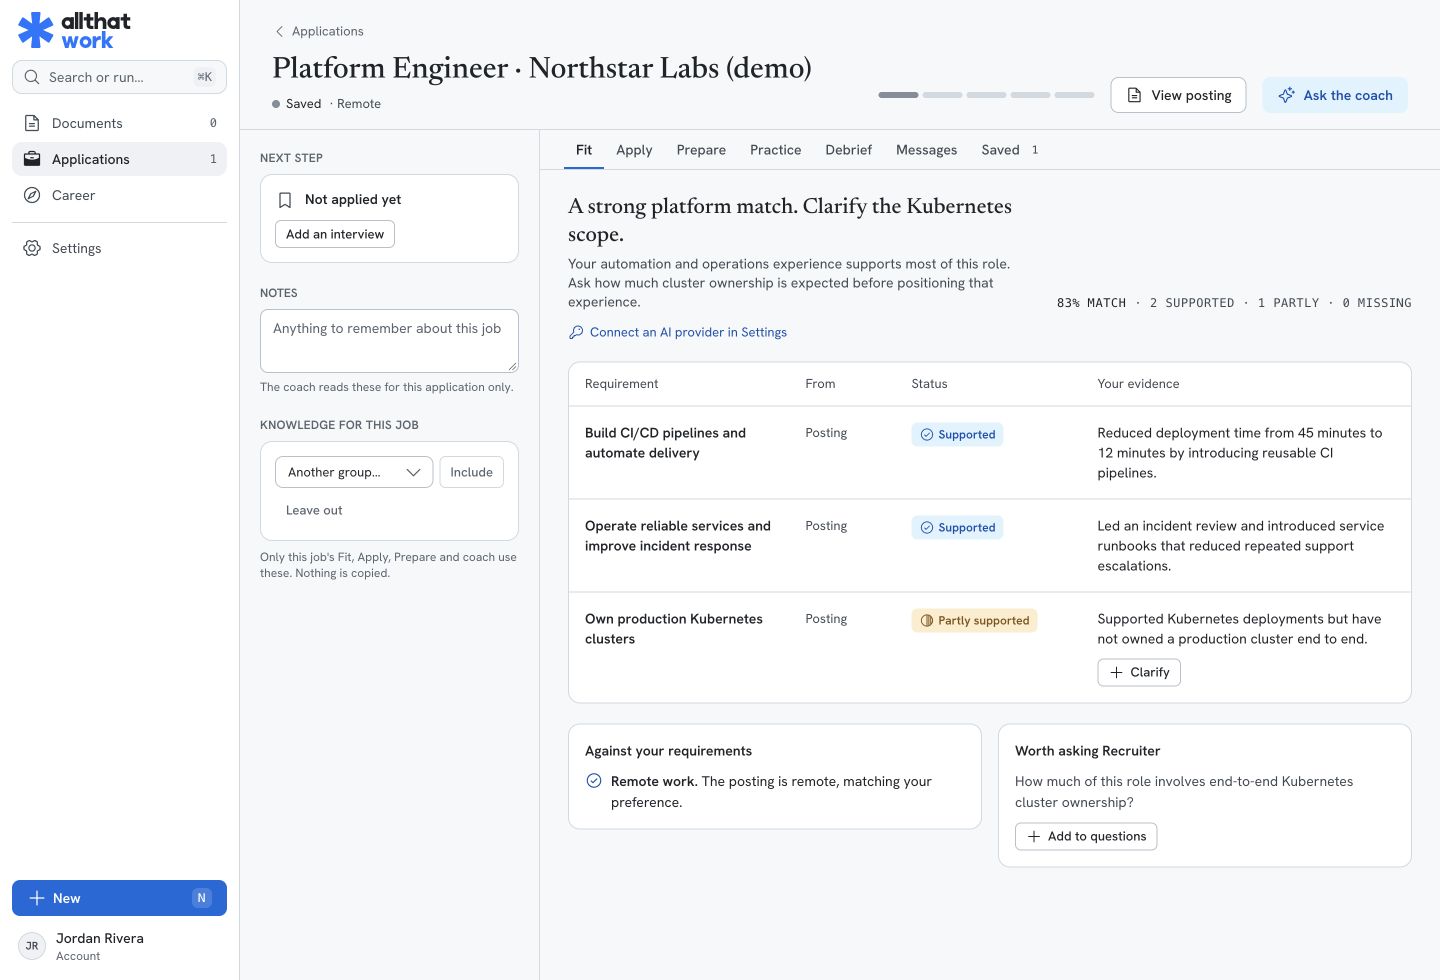Open the Practice tab
The width and height of the screenshot is (1440, 980).
776,150
